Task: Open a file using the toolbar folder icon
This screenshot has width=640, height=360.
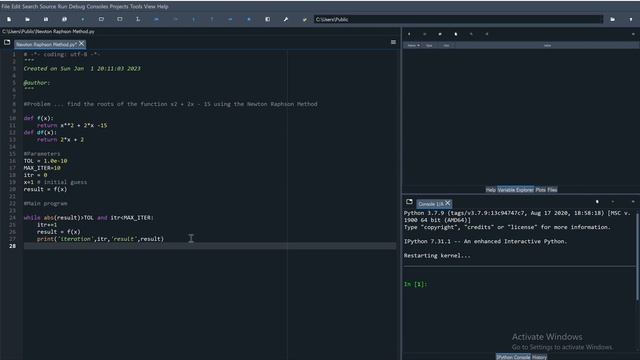Action: [27, 19]
